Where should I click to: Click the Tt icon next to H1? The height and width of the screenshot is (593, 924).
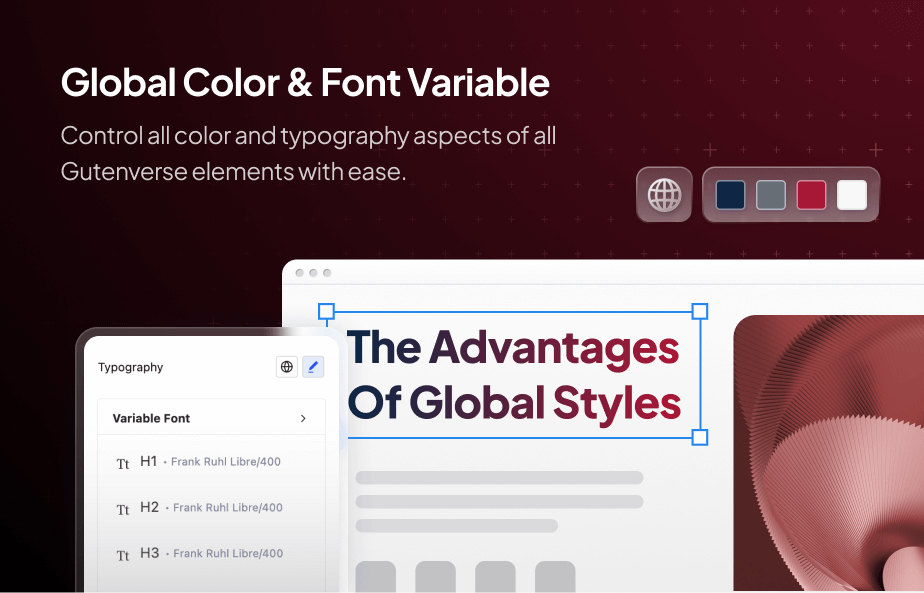(123, 463)
